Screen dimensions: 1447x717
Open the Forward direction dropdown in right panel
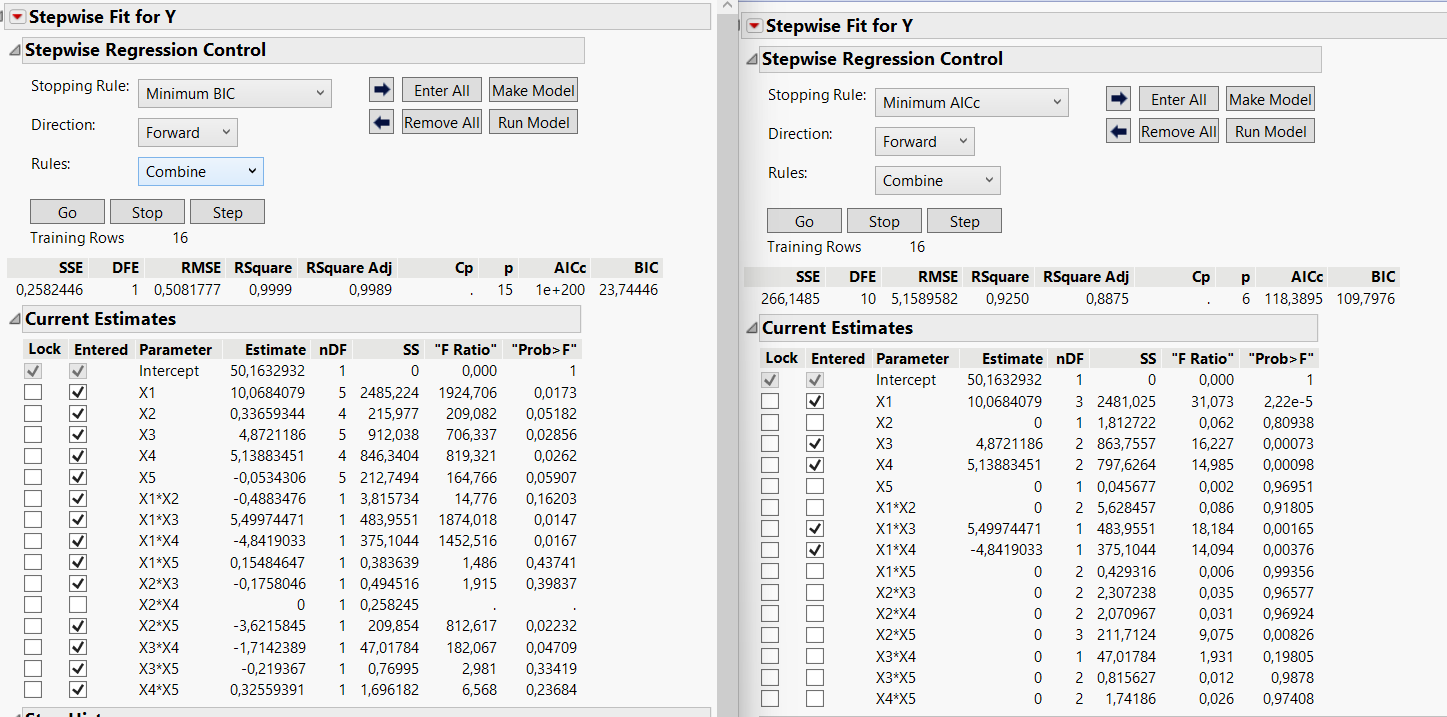923,142
